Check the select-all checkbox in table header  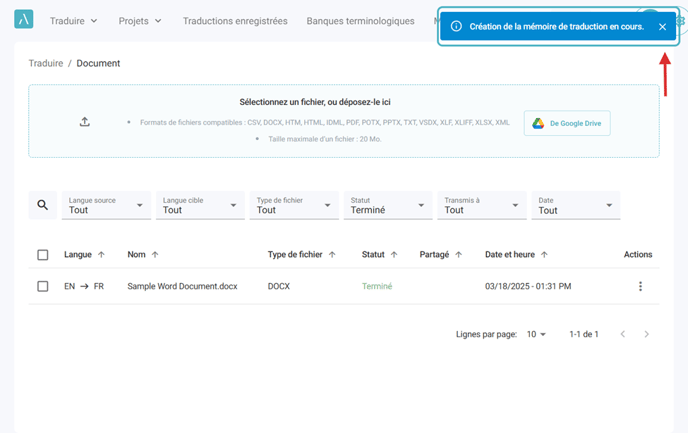click(x=43, y=255)
